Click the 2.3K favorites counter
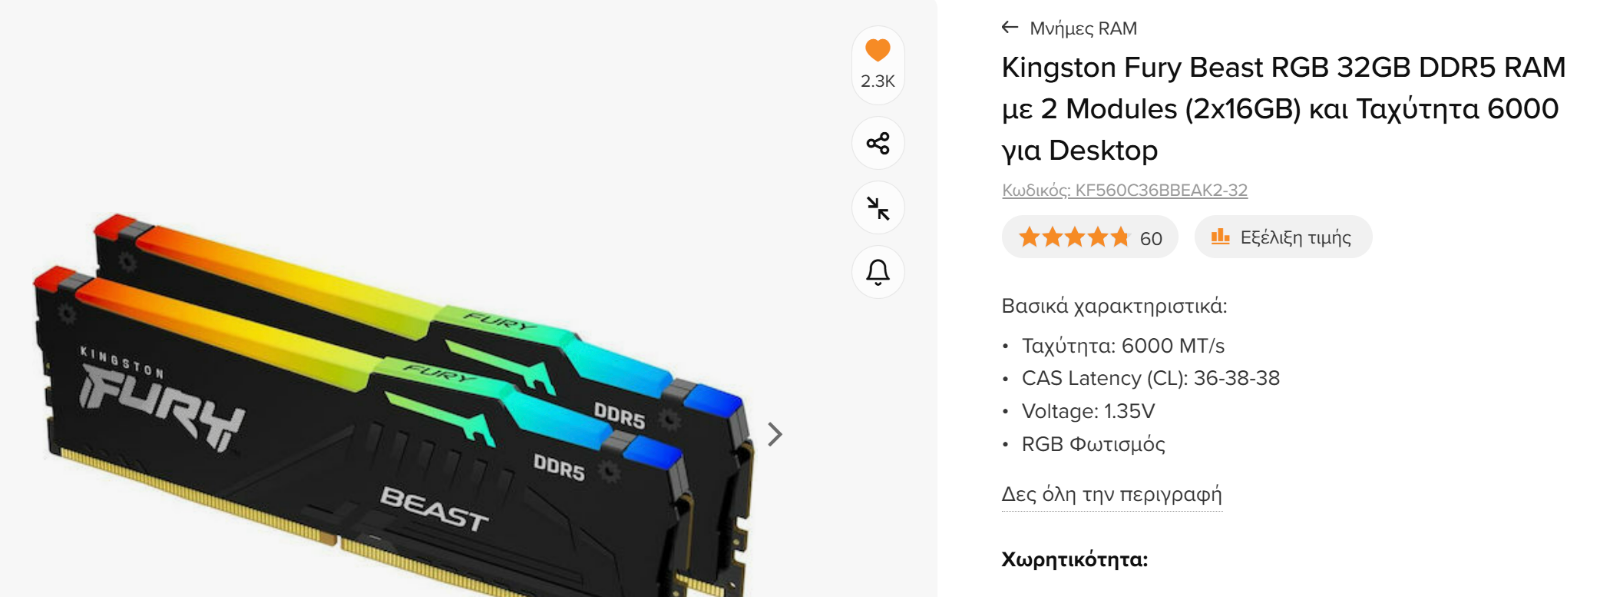1600x597 pixels. (x=878, y=81)
